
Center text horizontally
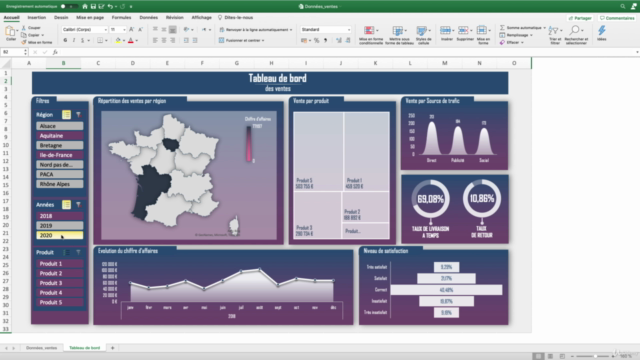point(164,40)
